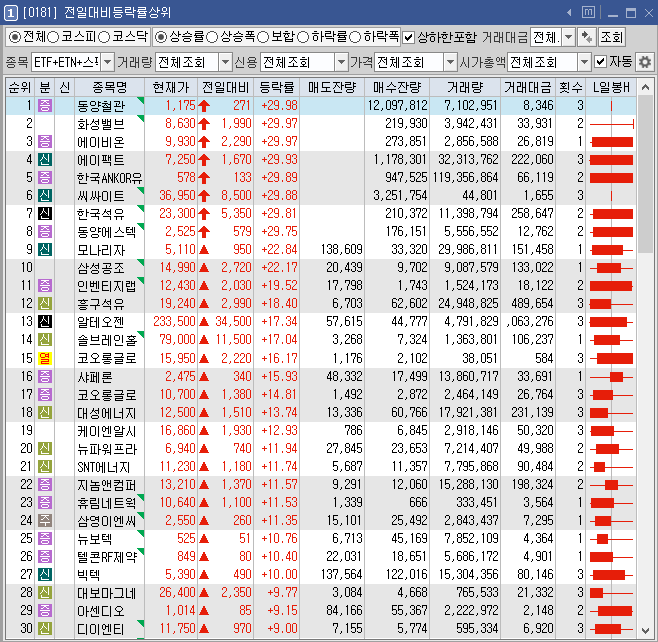Click the scrollbar down arrow
Image resolution: width=658 pixels, height=642 pixels.
point(645,630)
